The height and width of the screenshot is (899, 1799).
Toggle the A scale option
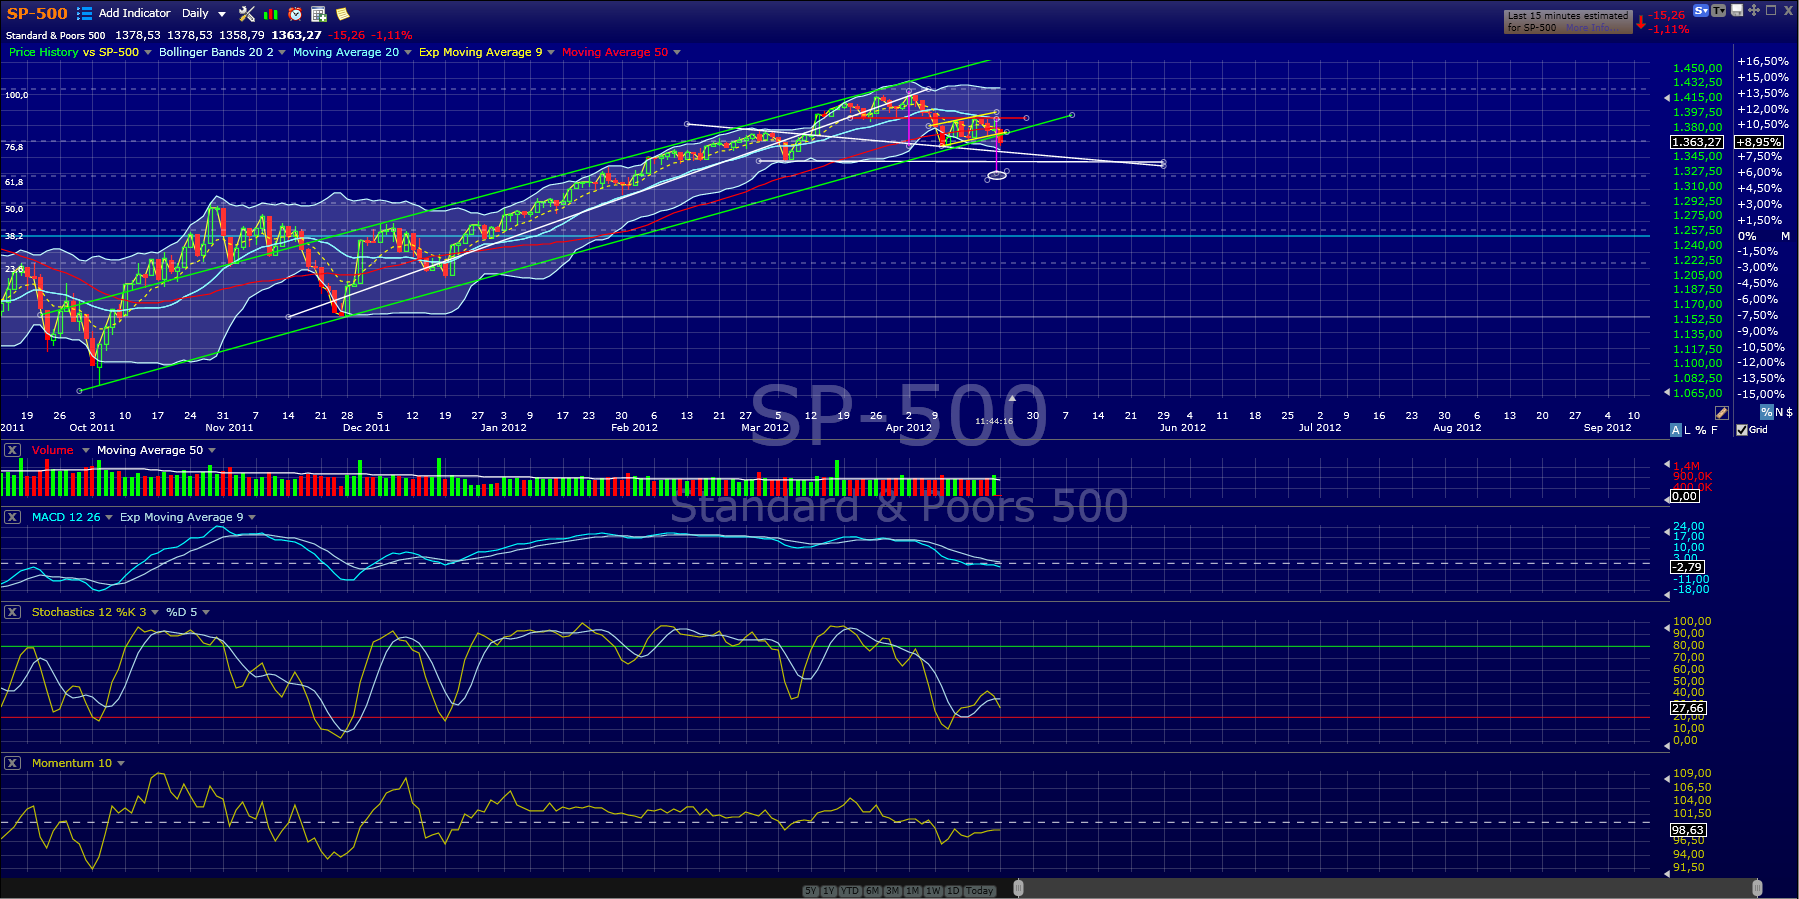click(x=1675, y=430)
